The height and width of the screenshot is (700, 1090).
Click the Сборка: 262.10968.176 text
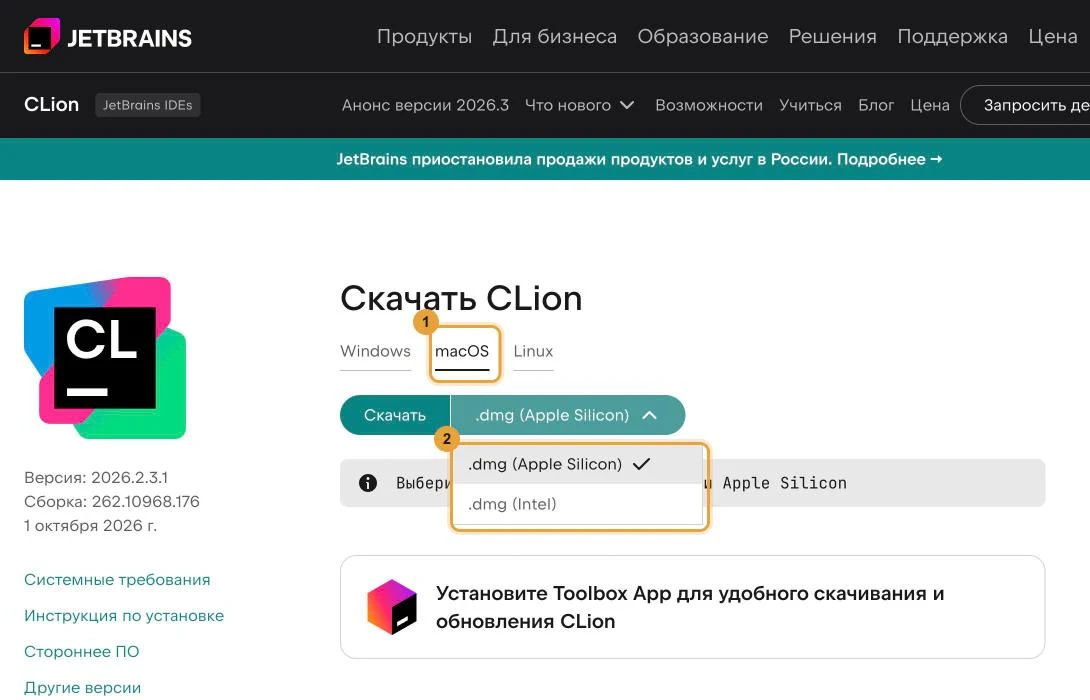pyautogui.click(x=111, y=501)
